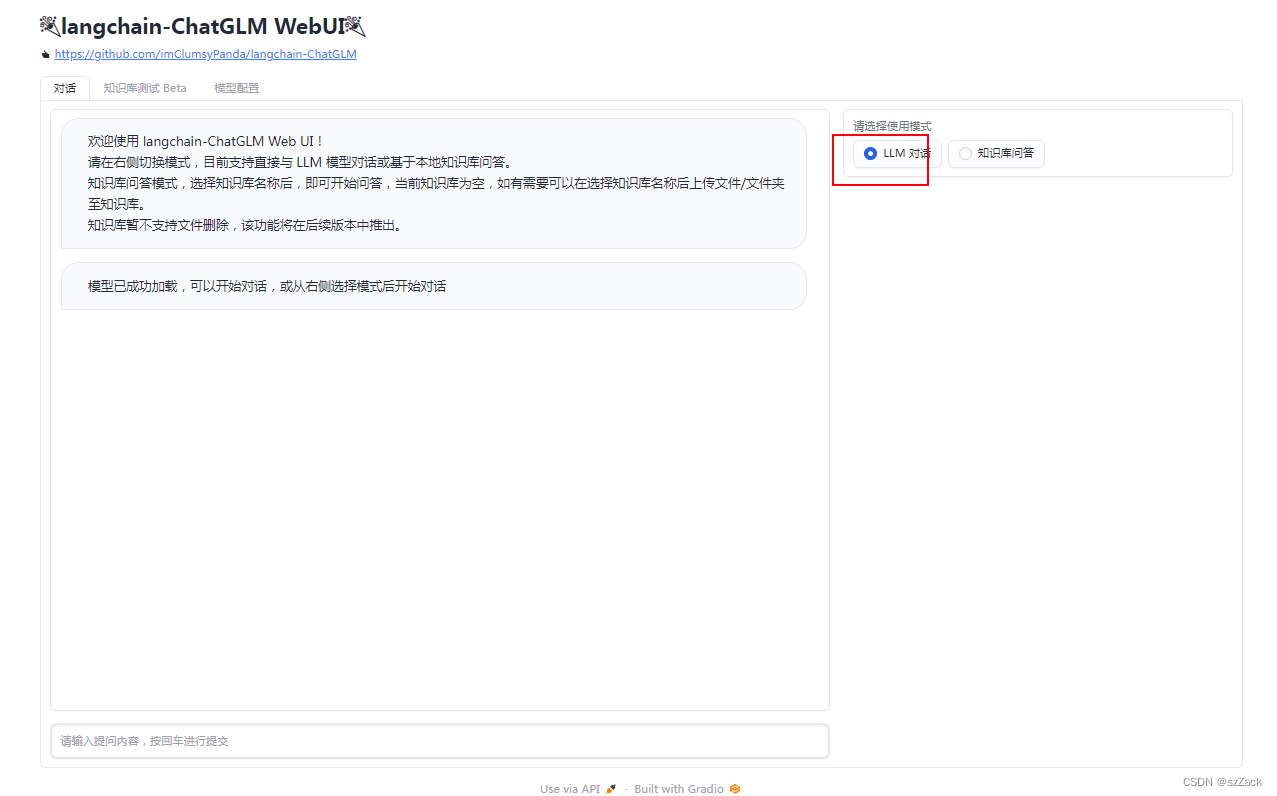This screenshot has width=1277, height=796.
Task: Click the 欢迎使用 langchain-ChatGLM welcome message
Action: (x=434, y=183)
